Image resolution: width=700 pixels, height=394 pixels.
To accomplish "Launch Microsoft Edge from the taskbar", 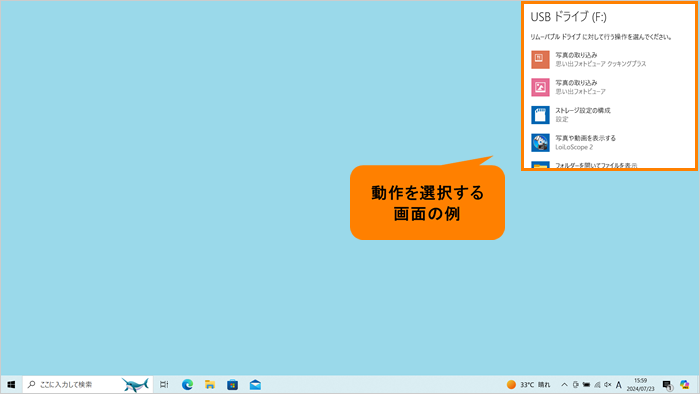I will (188, 384).
